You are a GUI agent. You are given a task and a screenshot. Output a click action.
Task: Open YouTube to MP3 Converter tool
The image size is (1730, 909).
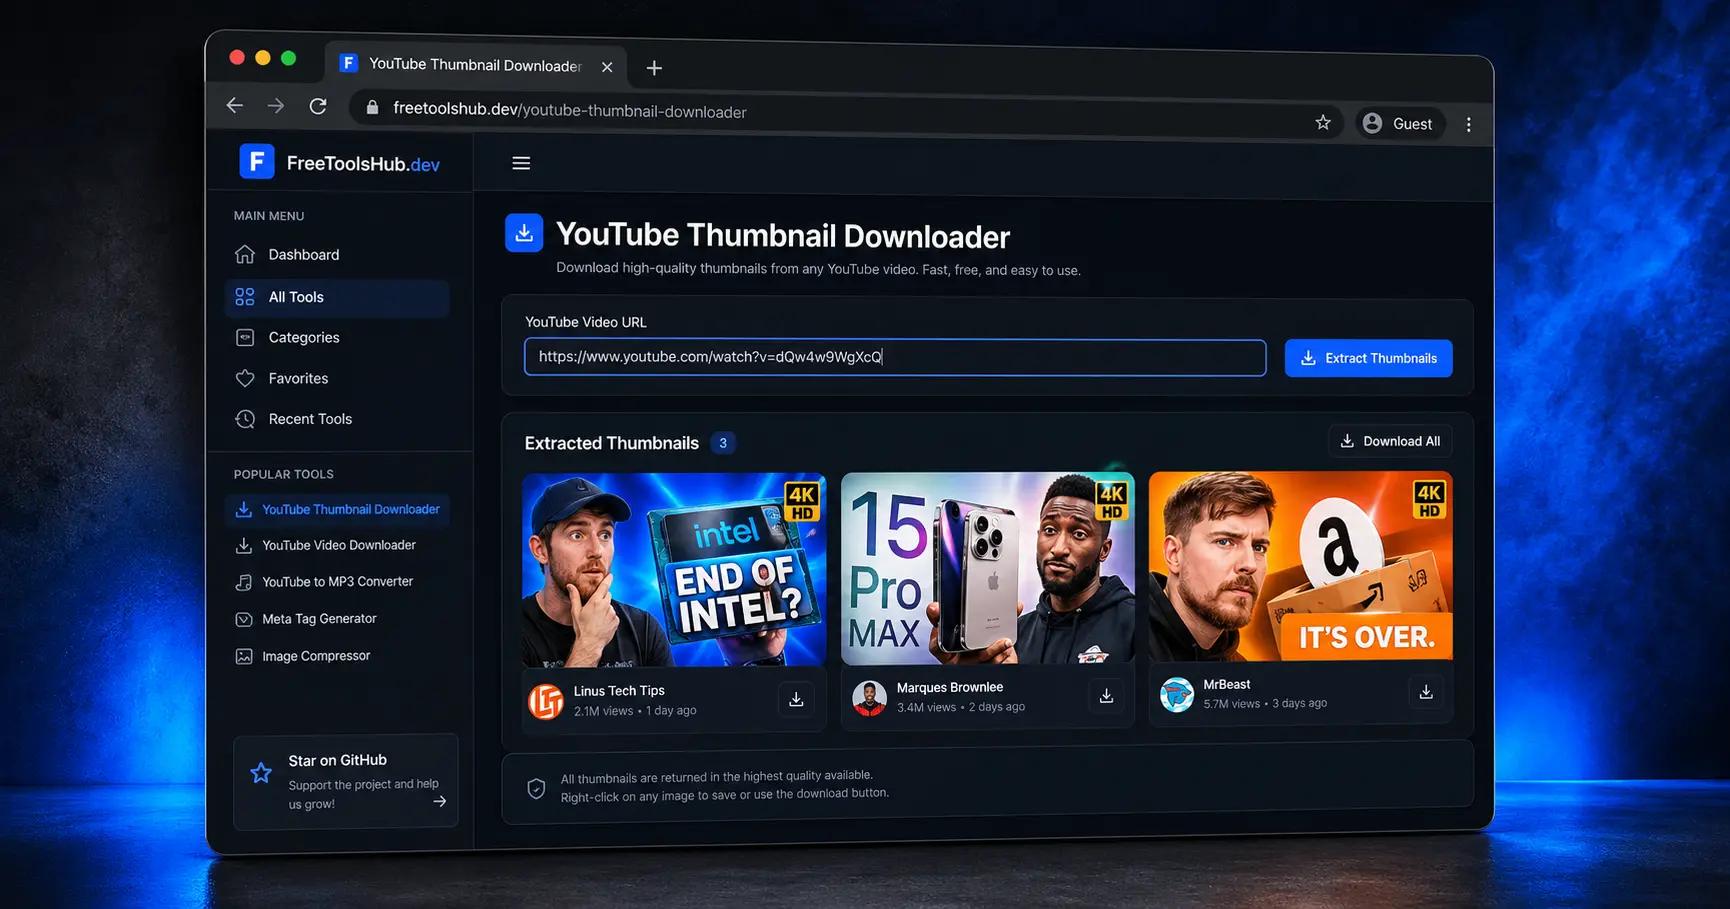click(x=337, y=582)
